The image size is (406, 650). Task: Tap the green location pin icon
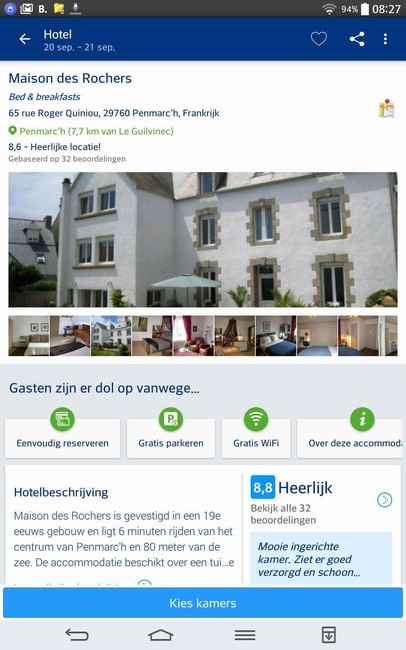[13, 131]
